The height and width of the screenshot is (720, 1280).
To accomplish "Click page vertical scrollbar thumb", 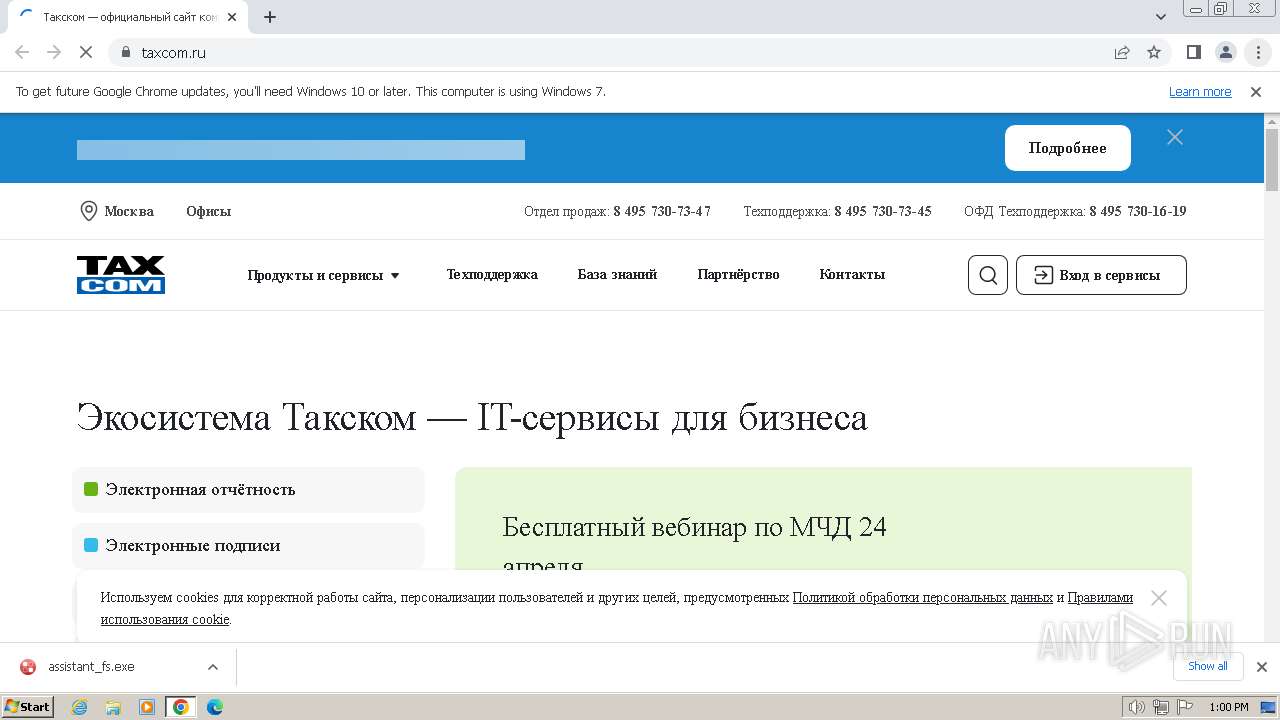I will coord(1272,160).
